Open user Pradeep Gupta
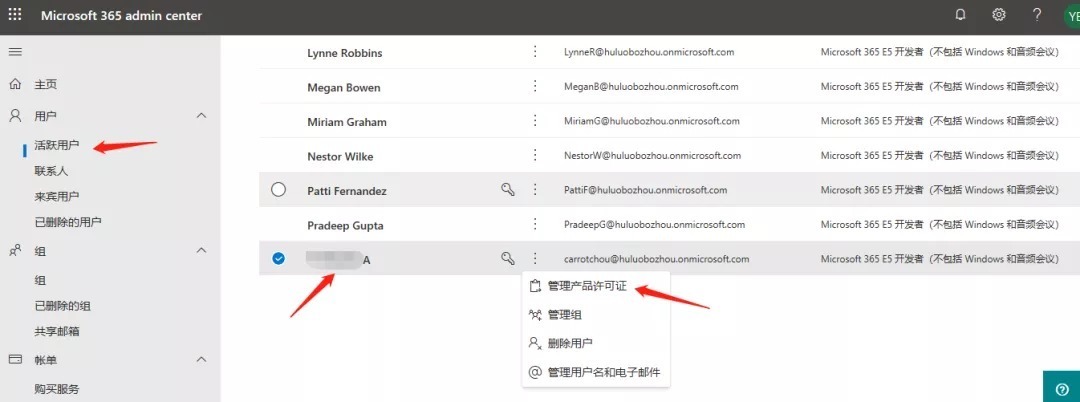This screenshot has width=1080, height=402. pyautogui.click(x=345, y=225)
